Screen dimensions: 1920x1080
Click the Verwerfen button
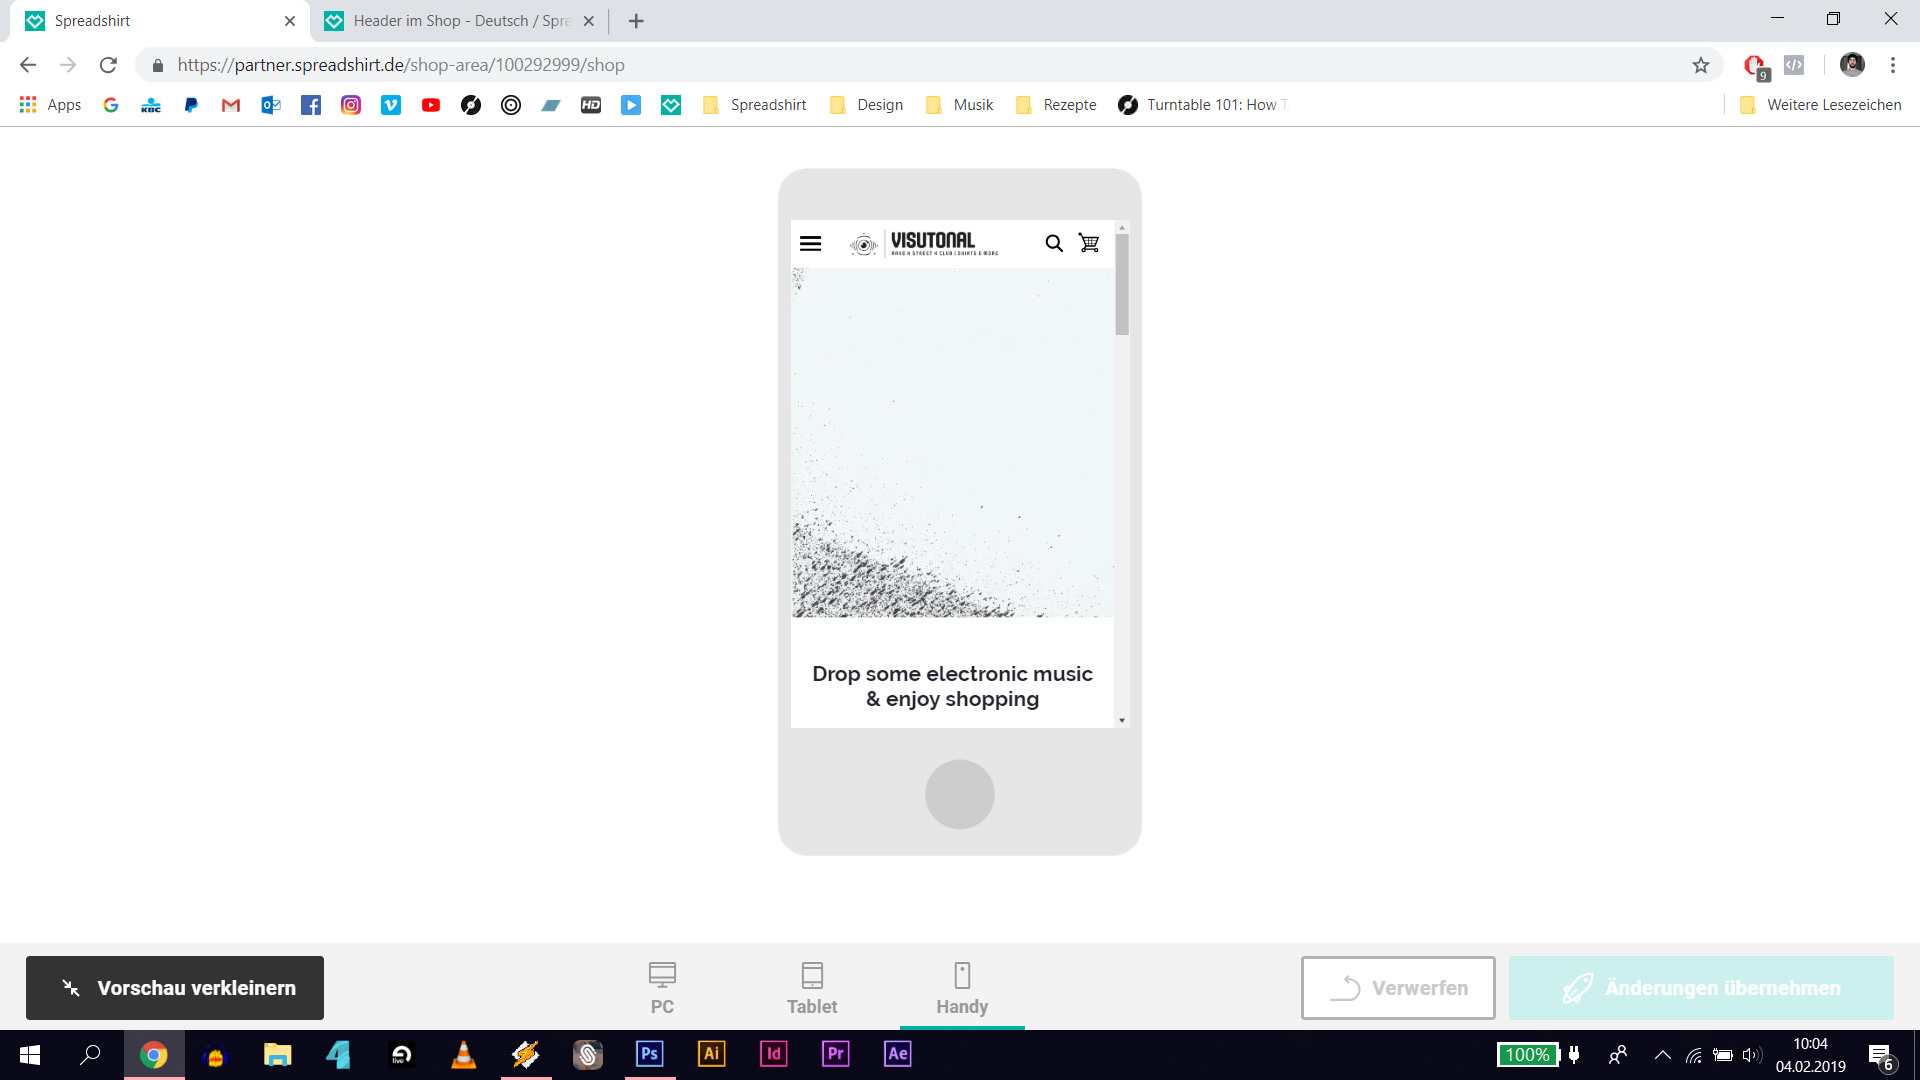tap(1397, 988)
